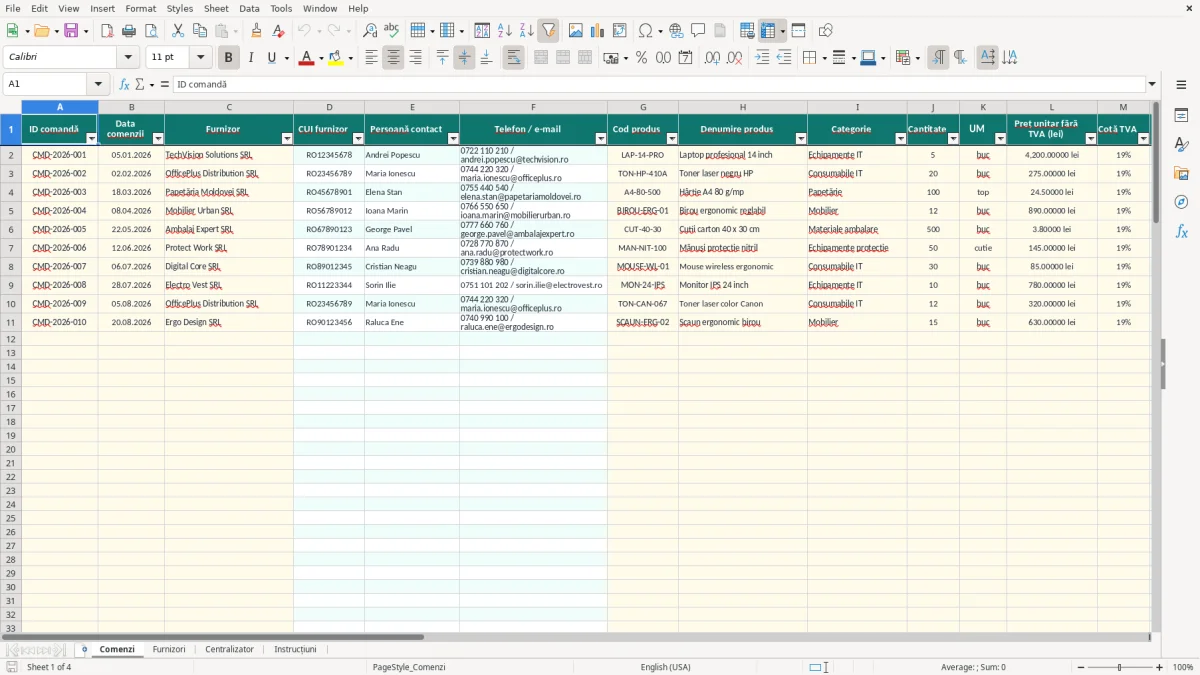This screenshot has width=1200, height=675.
Task: Insert an image
Action: [576, 31]
